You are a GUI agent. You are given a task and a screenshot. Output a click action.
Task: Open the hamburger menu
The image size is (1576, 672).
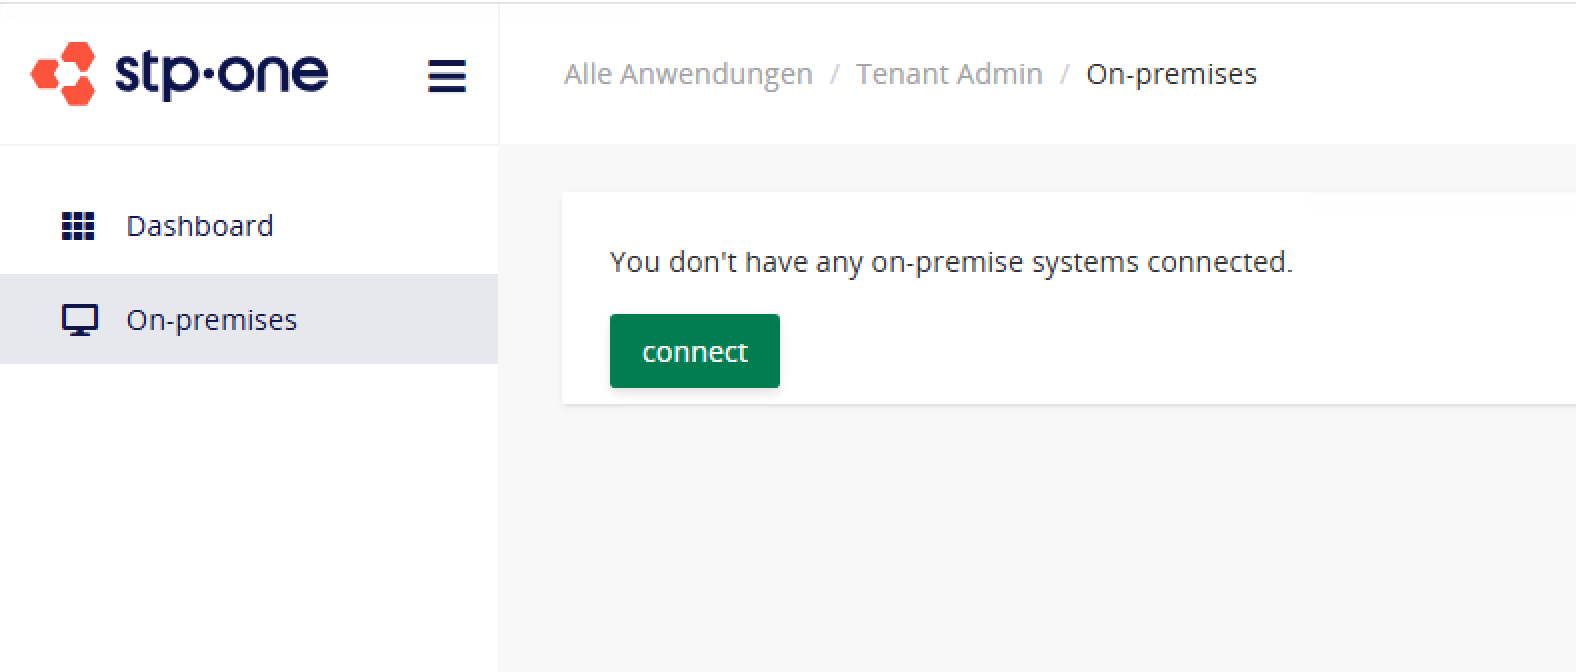coord(447,75)
